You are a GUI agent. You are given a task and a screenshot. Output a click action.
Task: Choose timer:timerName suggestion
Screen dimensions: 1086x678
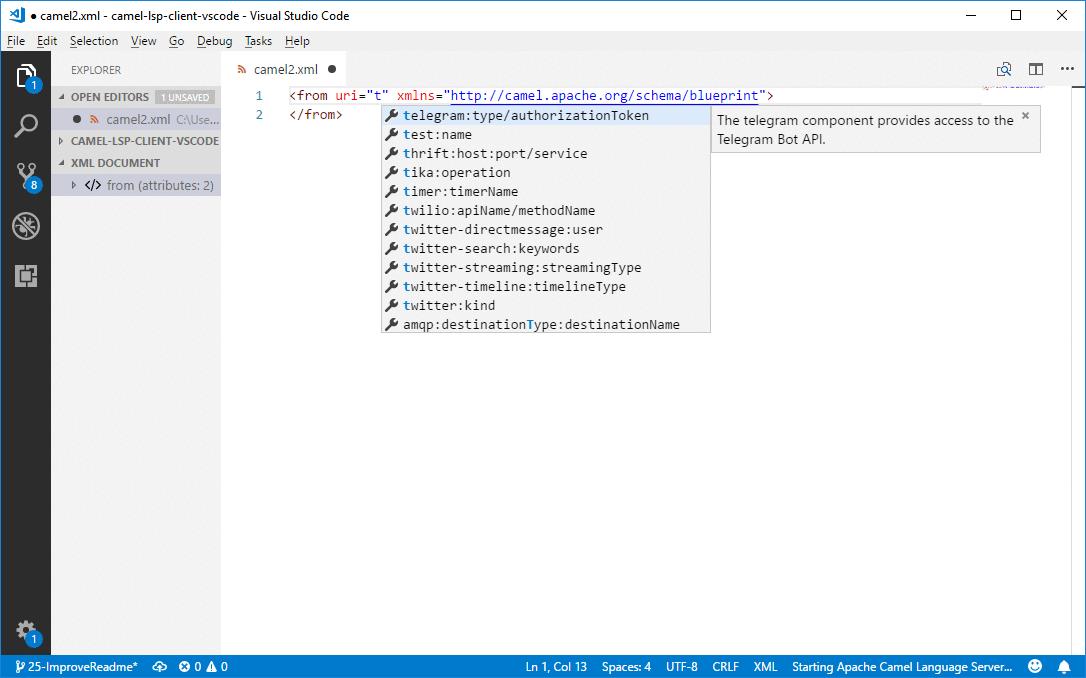(x=546, y=192)
